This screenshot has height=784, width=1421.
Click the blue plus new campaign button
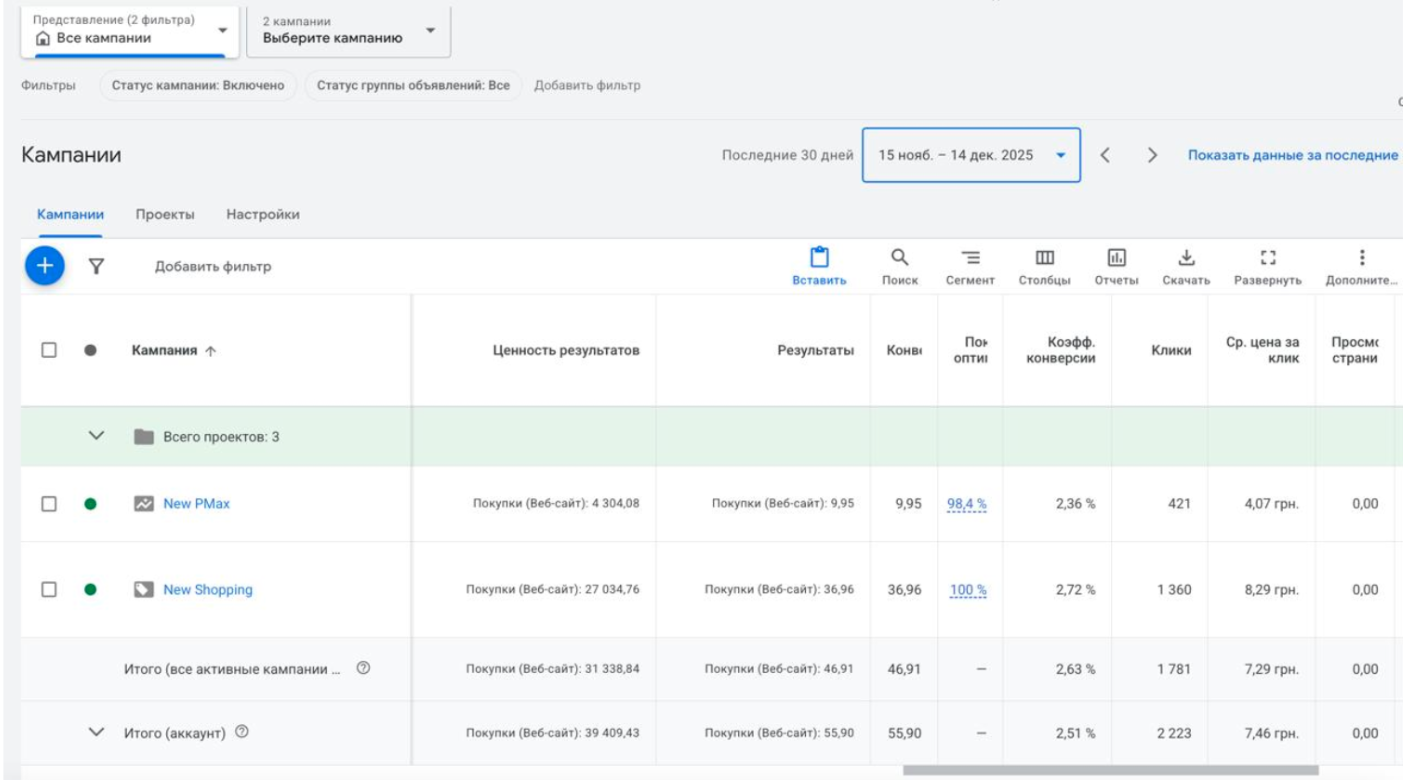point(45,266)
